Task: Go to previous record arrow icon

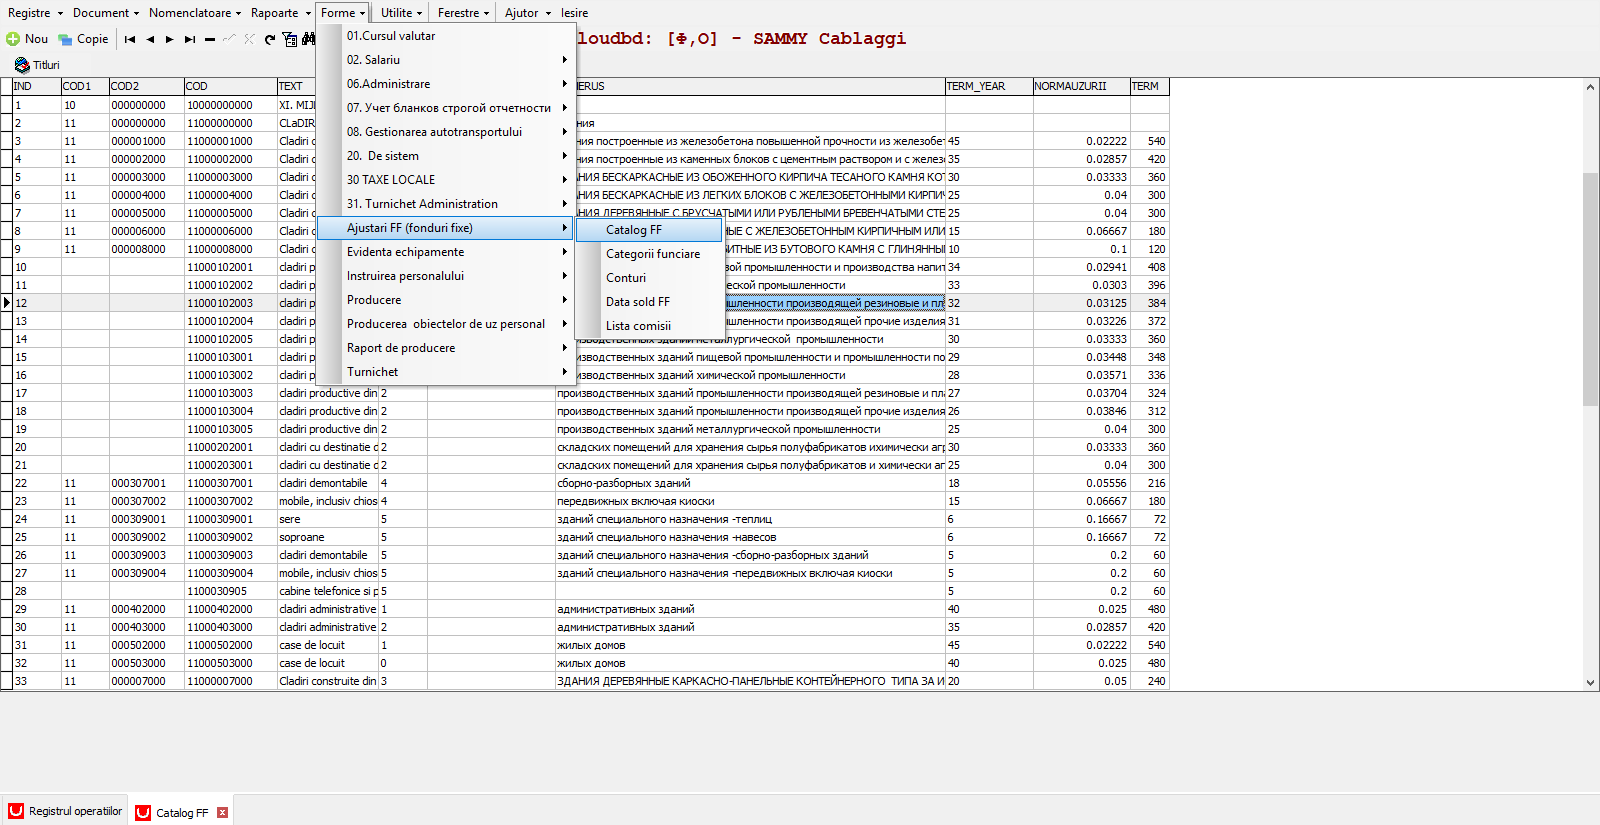Action: (150, 39)
